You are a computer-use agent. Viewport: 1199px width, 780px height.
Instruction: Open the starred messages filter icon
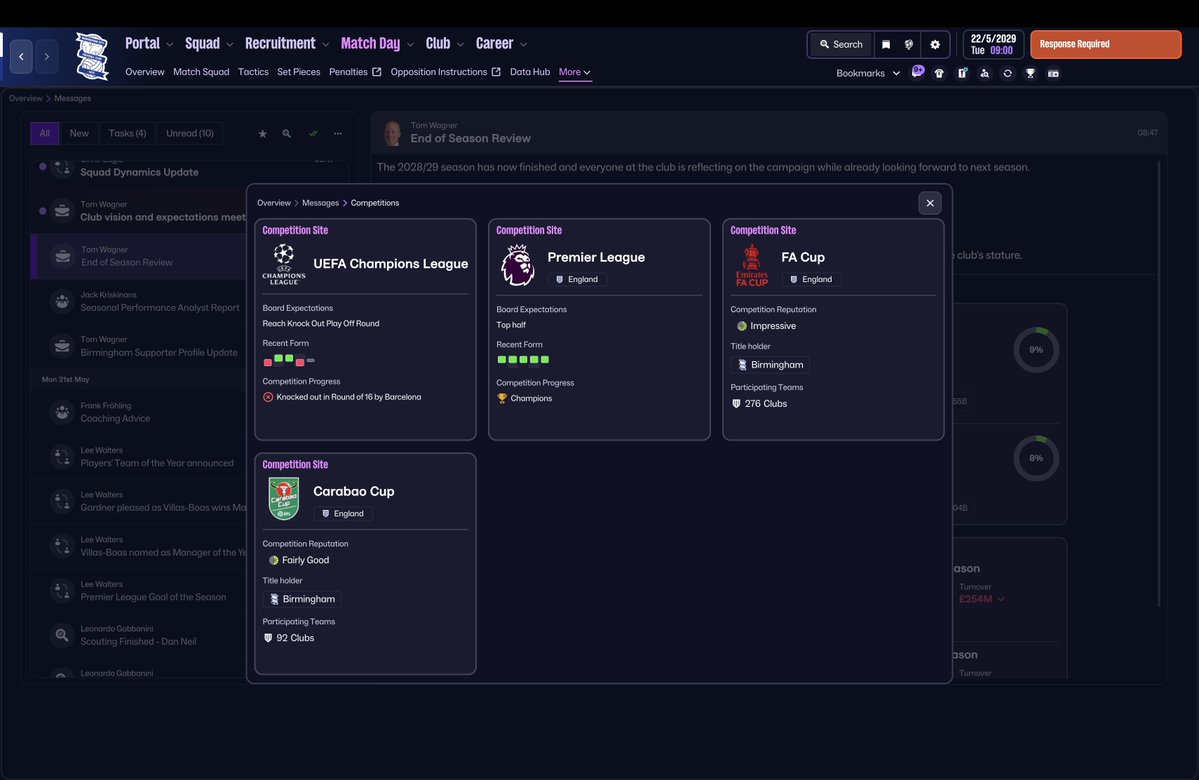[x=262, y=134]
